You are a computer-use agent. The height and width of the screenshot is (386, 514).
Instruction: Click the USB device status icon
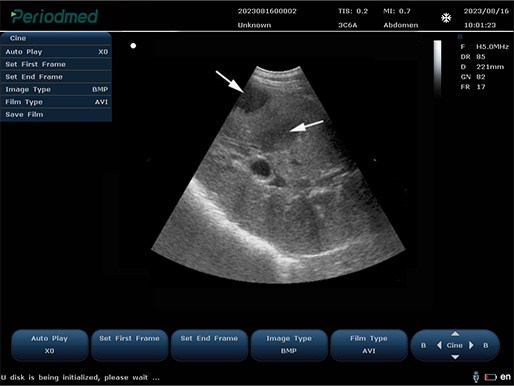(x=476, y=377)
